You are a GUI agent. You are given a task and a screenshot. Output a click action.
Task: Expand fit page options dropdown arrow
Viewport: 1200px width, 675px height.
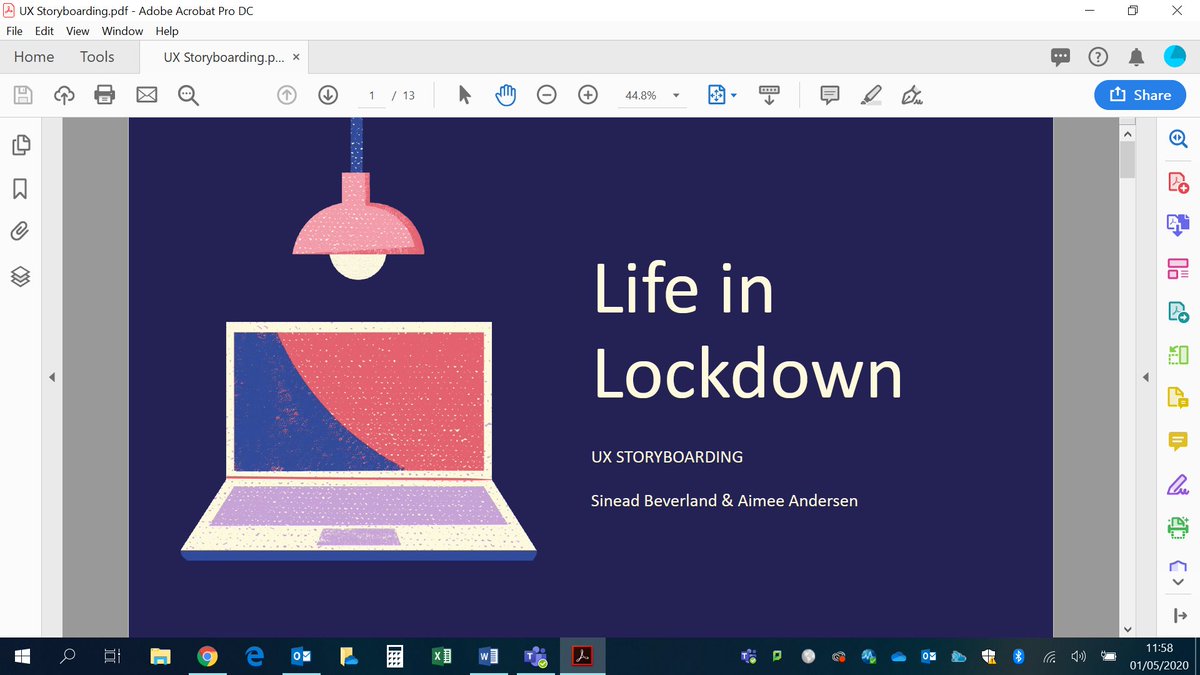(x=734, y=96)
